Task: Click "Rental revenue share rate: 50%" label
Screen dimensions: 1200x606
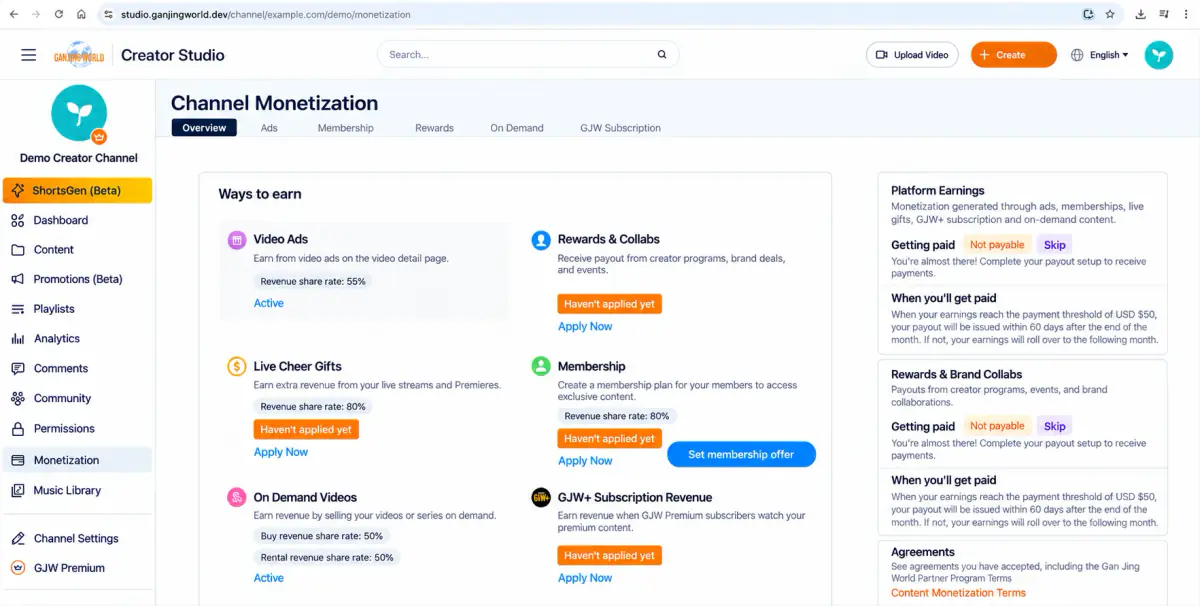Action: (327, 558)
